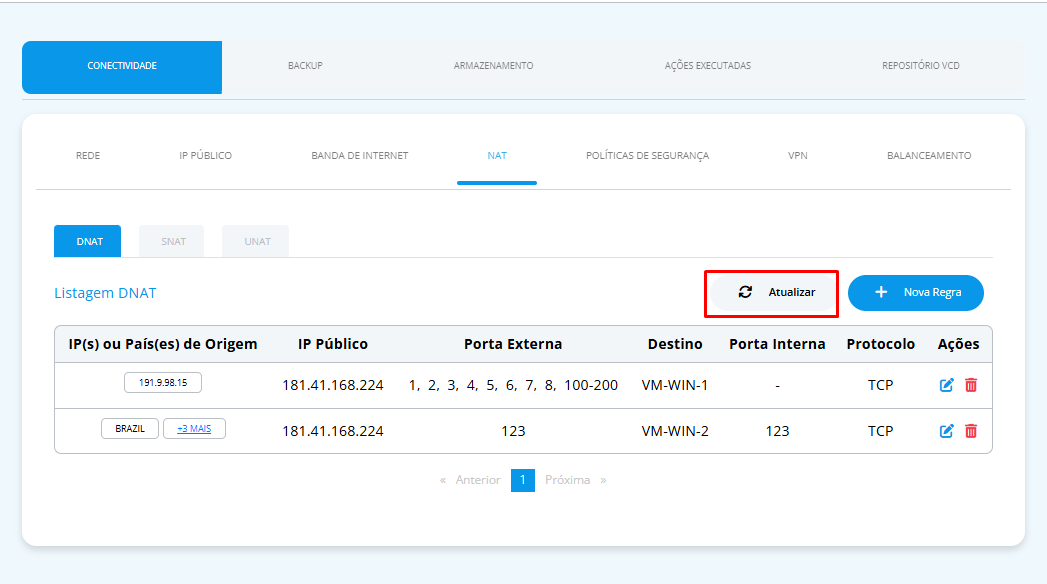1047x584 pixels.
Task: Go to Ações Executadas tab
Action: coord(708,66)
